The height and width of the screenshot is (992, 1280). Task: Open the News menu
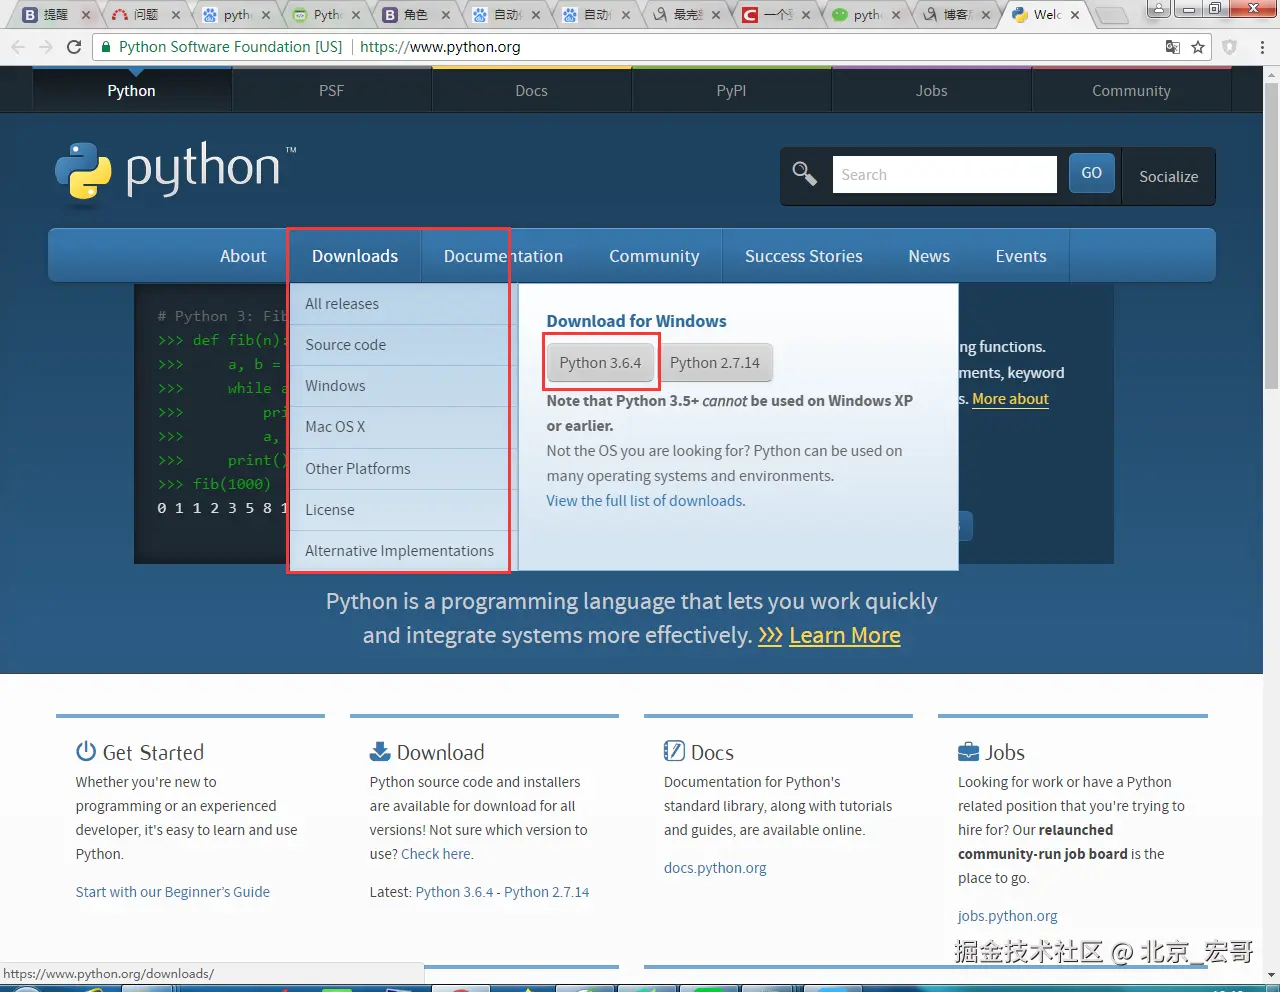pos(929,256)
